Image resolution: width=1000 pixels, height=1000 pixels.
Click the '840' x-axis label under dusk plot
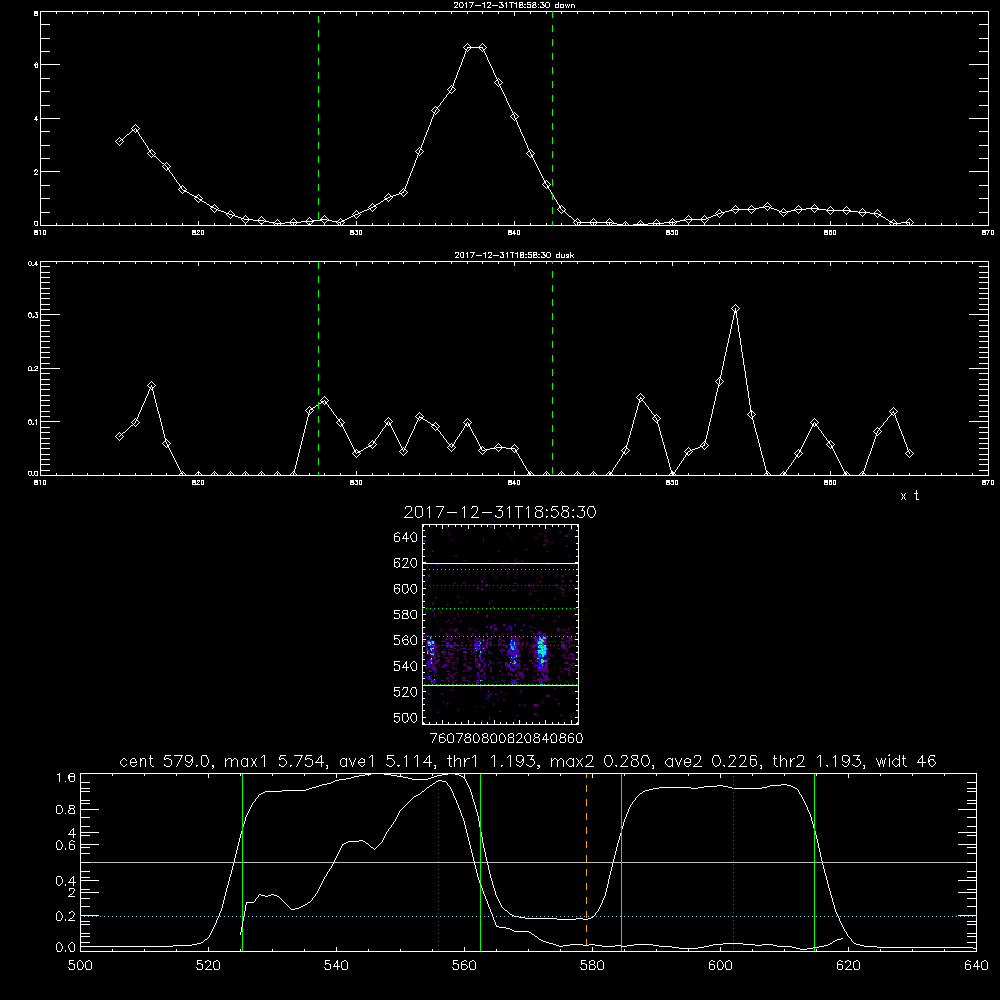click(x=514, y=483)
